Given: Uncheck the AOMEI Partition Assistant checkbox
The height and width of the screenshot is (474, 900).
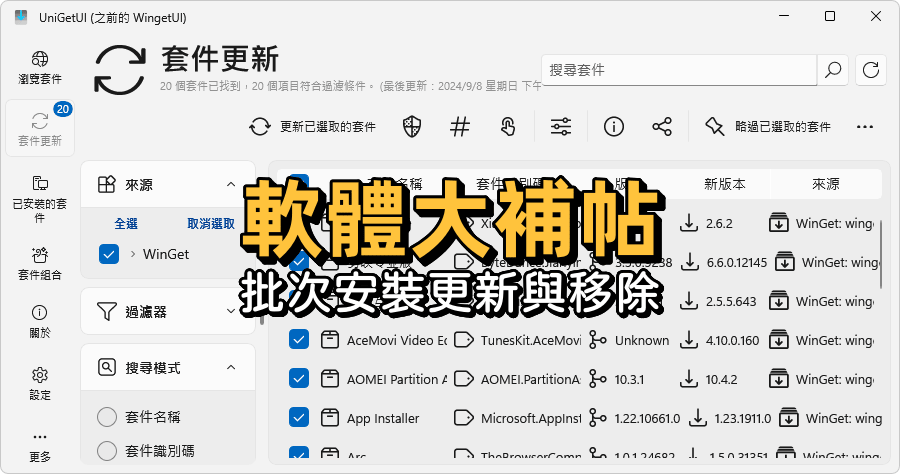Looking at the screenshot, I should 298,379.
